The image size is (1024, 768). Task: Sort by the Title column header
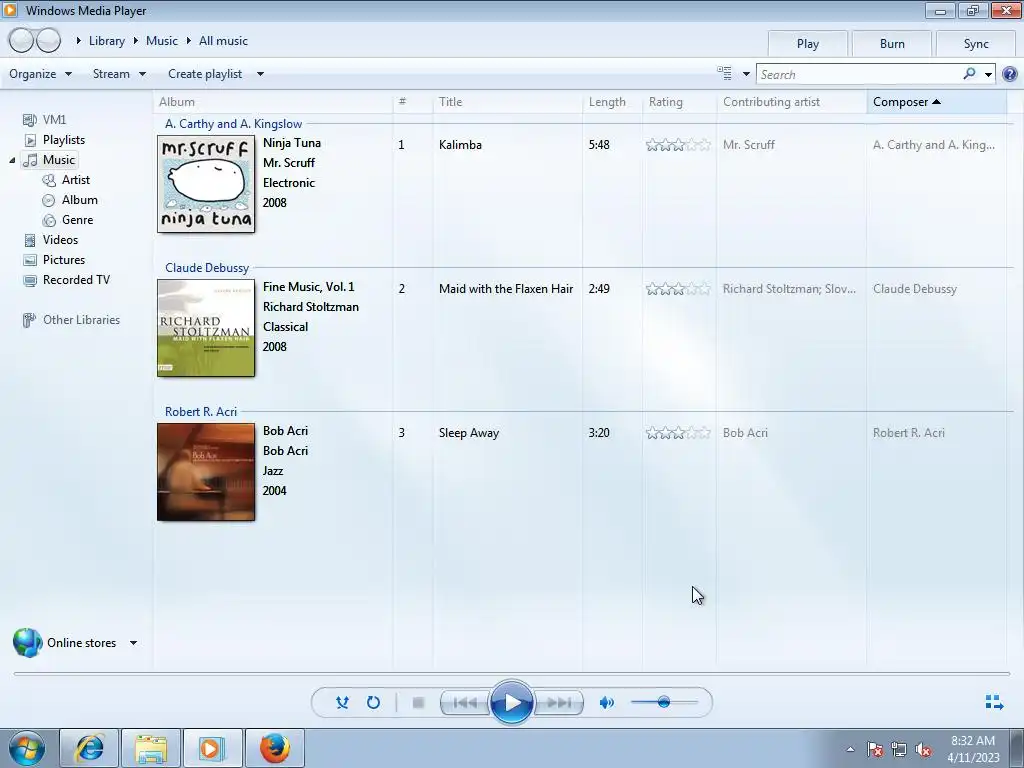(507, 102)
